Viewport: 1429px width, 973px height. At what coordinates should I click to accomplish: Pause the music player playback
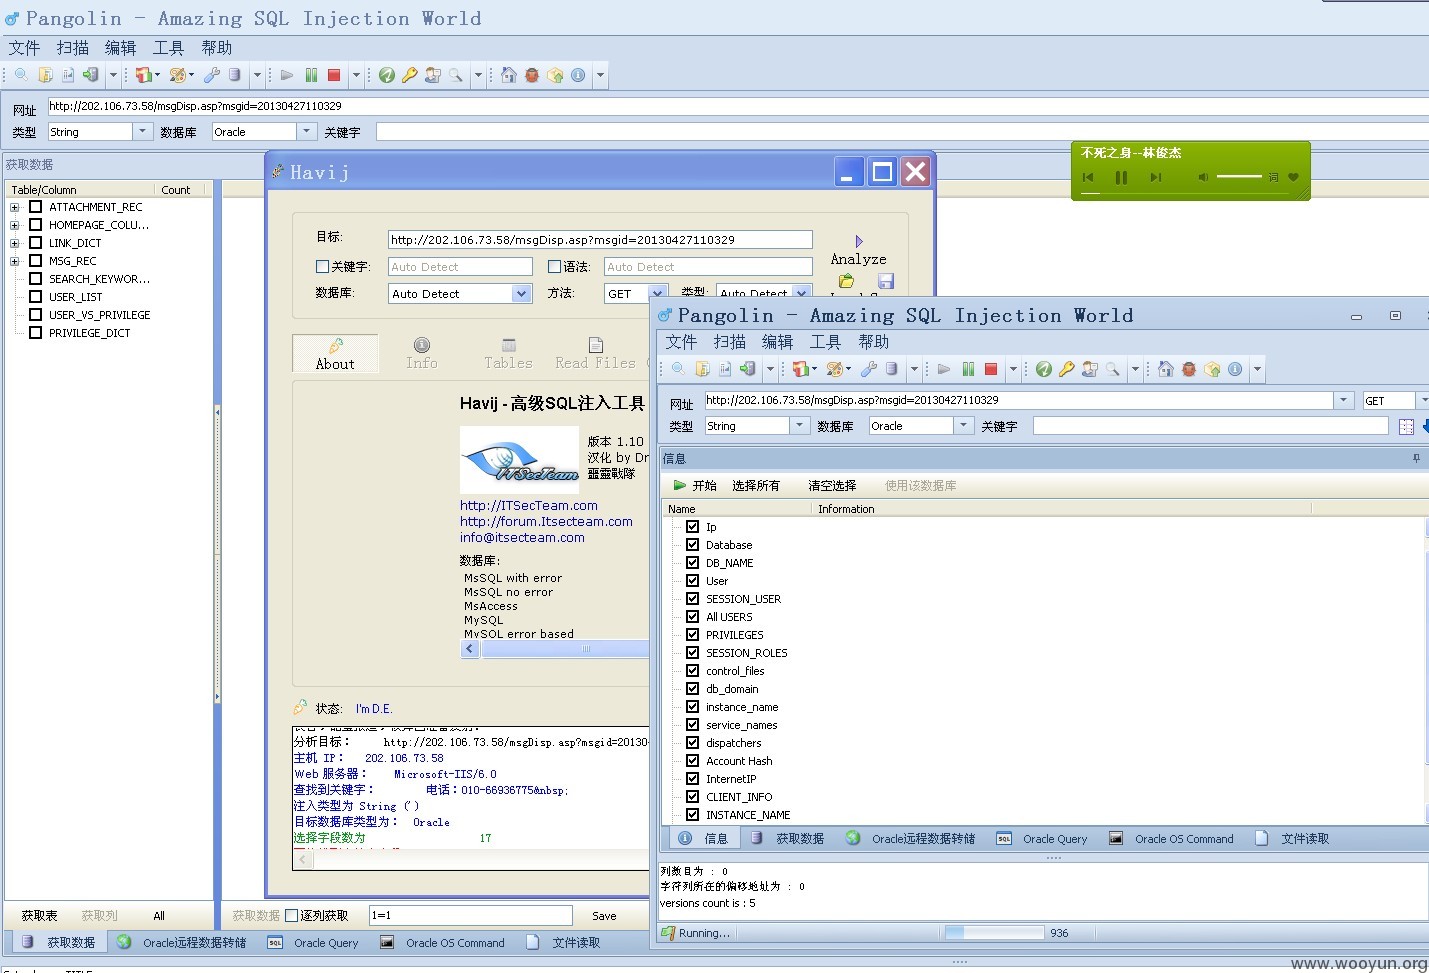1122,177
